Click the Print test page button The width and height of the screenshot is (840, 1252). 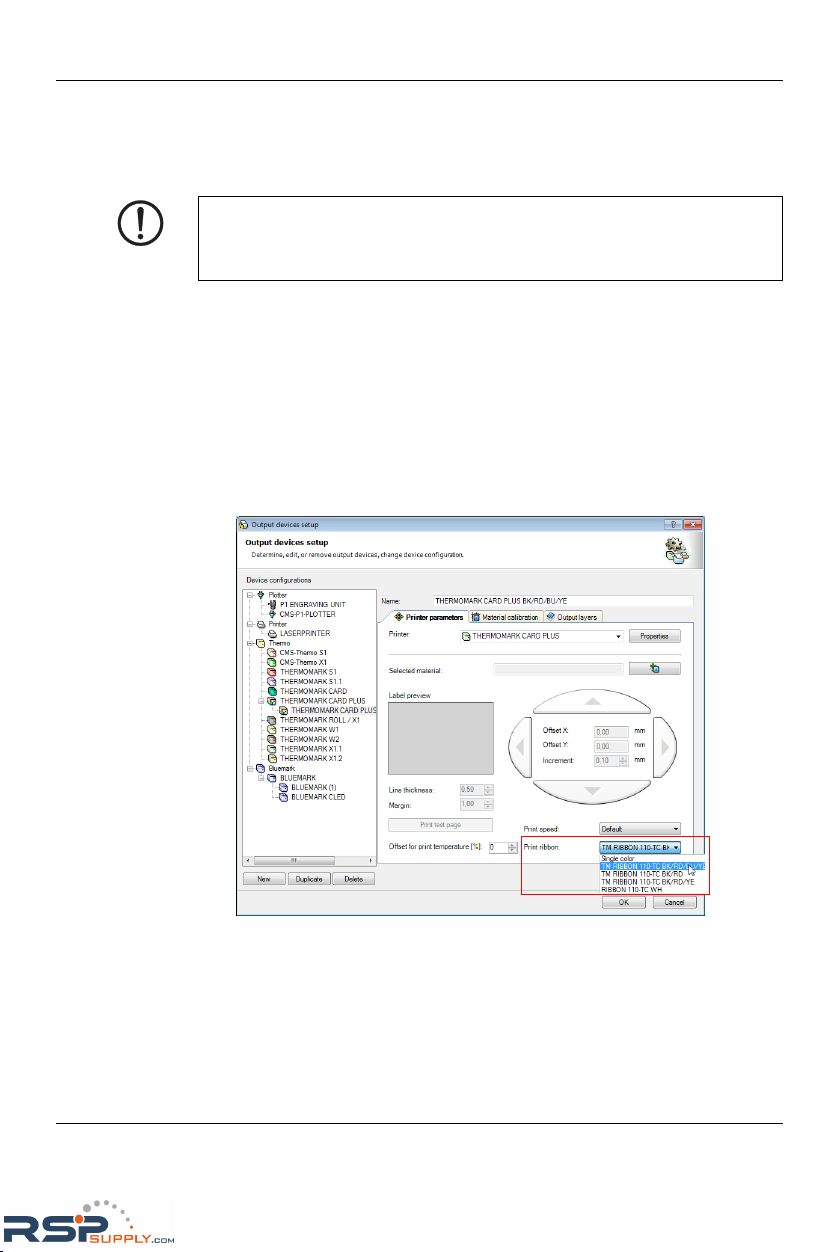[x=440, y=825]
